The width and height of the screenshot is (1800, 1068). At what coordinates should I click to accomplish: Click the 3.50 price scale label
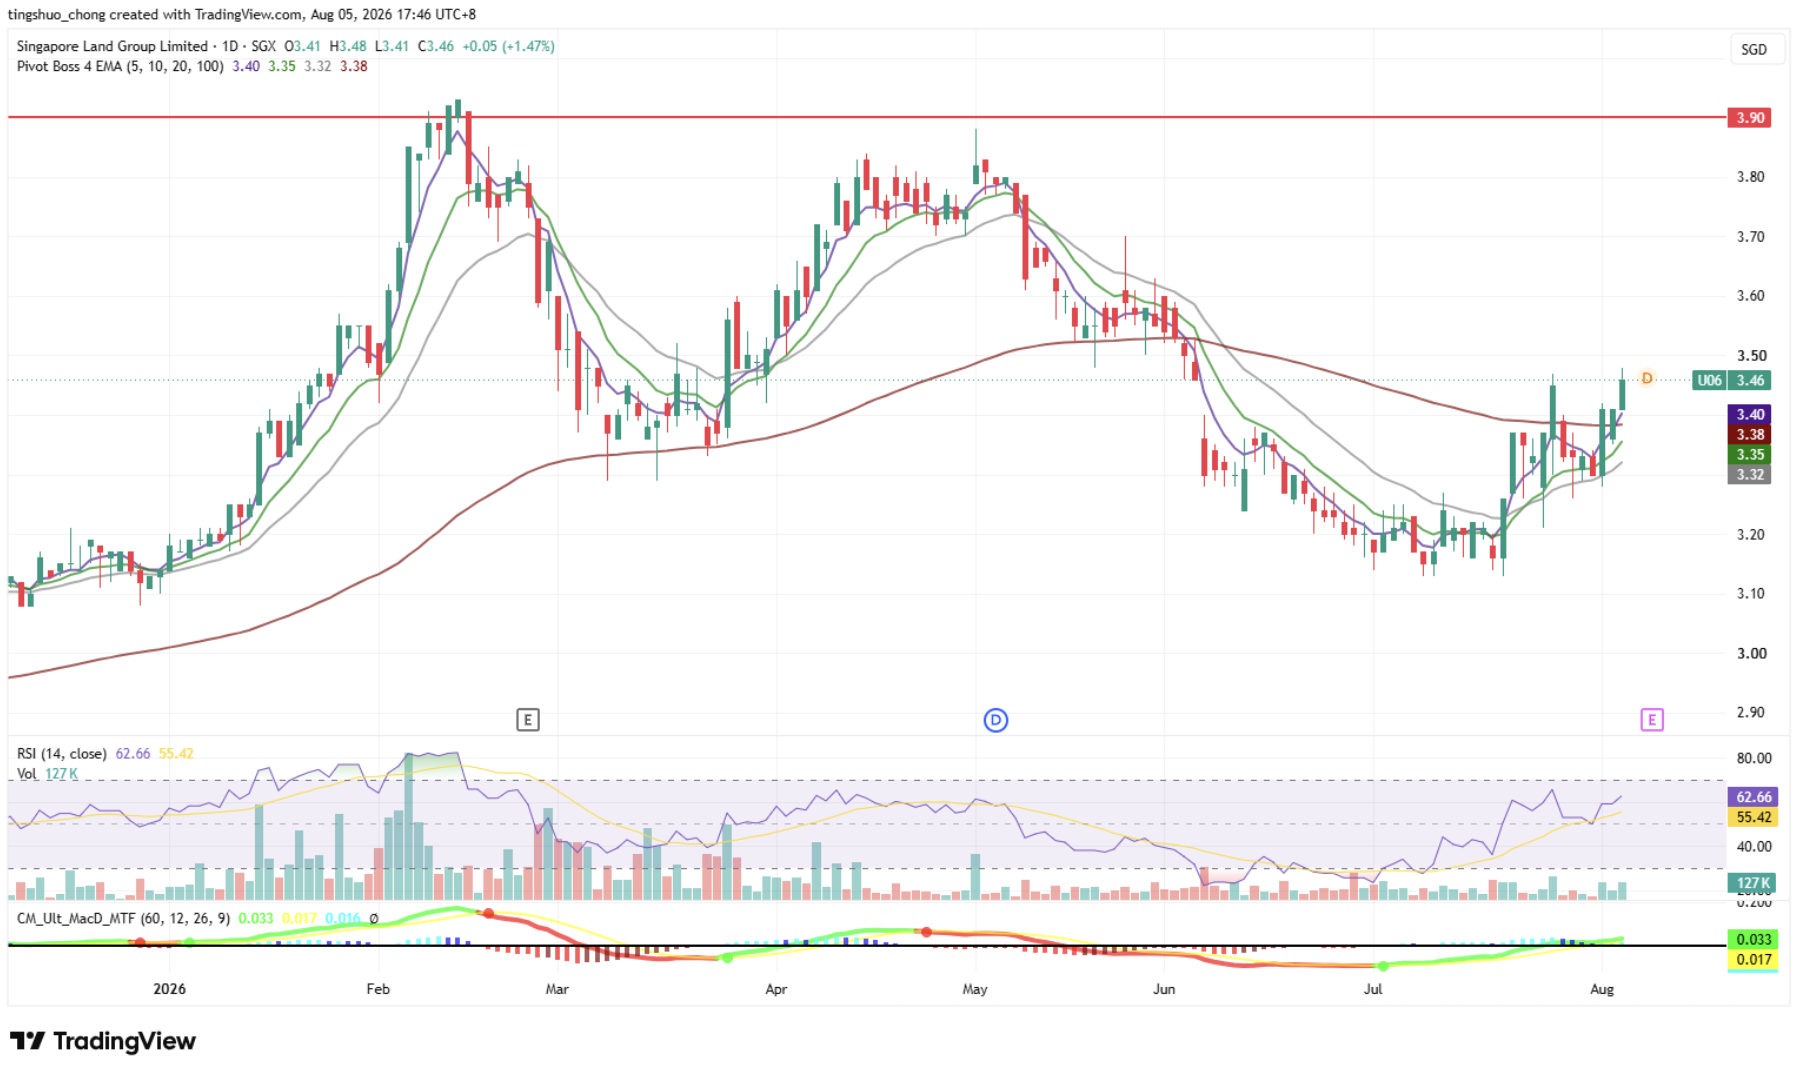coord(1750,356)
